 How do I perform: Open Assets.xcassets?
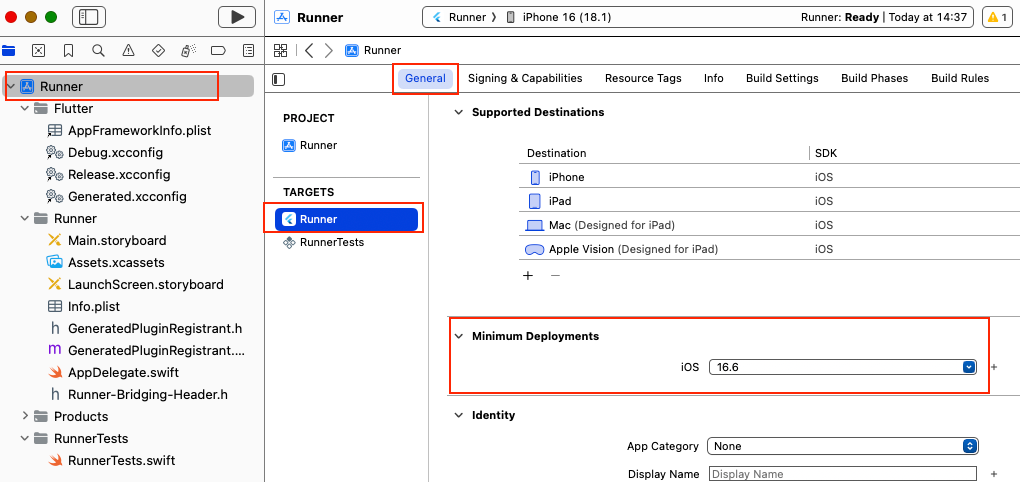(x=106, y=263)
